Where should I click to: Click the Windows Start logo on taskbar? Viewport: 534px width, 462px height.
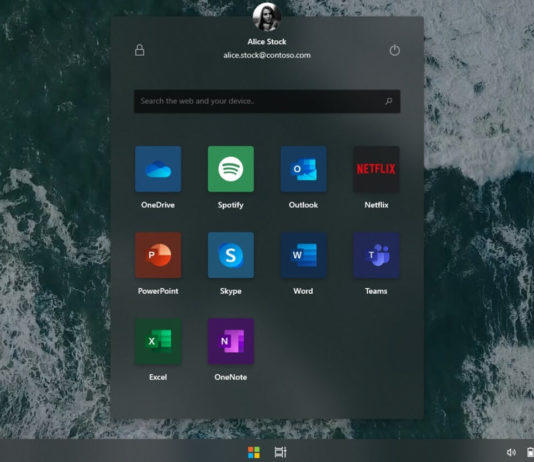click(254, 452)
